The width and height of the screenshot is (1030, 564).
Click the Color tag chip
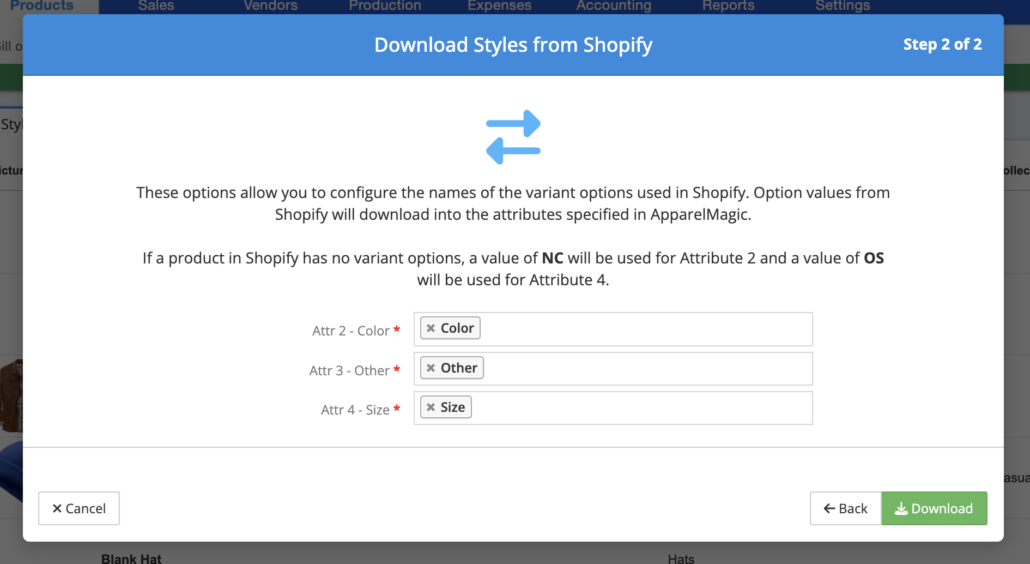[451, 328]
